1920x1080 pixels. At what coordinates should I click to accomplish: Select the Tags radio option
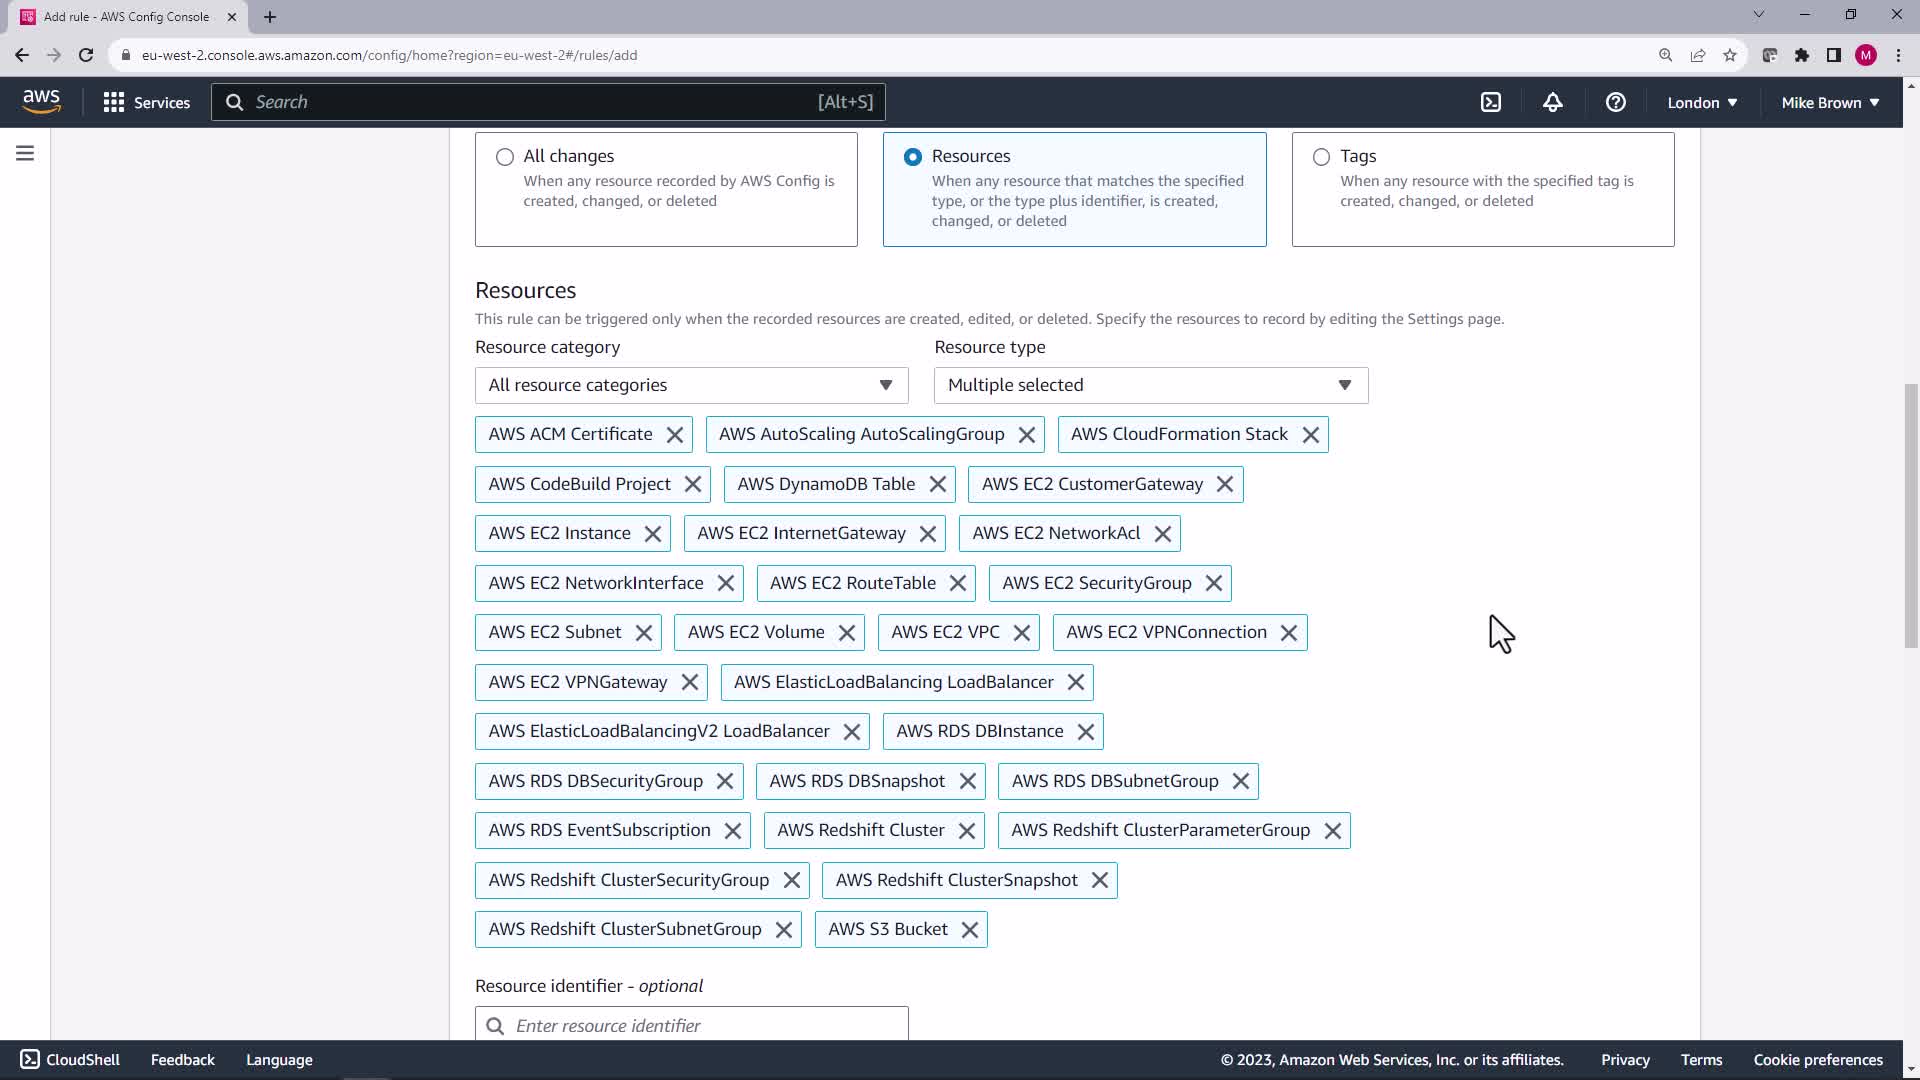pyautogui.click(x=1321, y=157)
